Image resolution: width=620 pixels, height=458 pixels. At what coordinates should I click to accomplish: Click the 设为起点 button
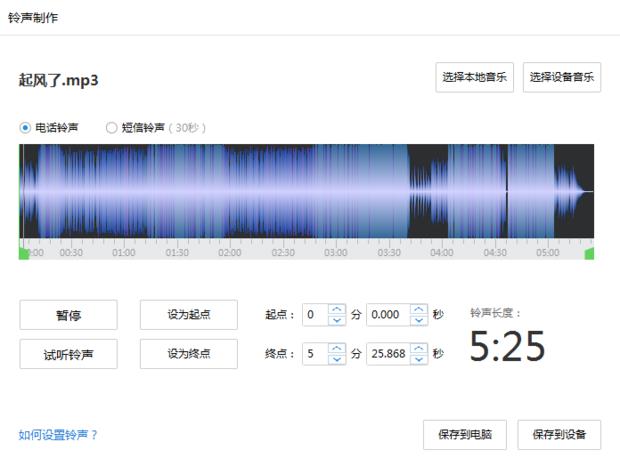pyautogui.click(x=188, y=315)
